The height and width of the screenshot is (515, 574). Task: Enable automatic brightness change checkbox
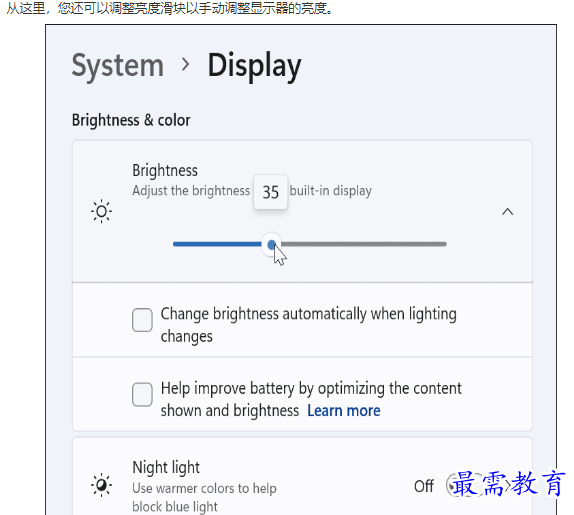pos(142,320)
